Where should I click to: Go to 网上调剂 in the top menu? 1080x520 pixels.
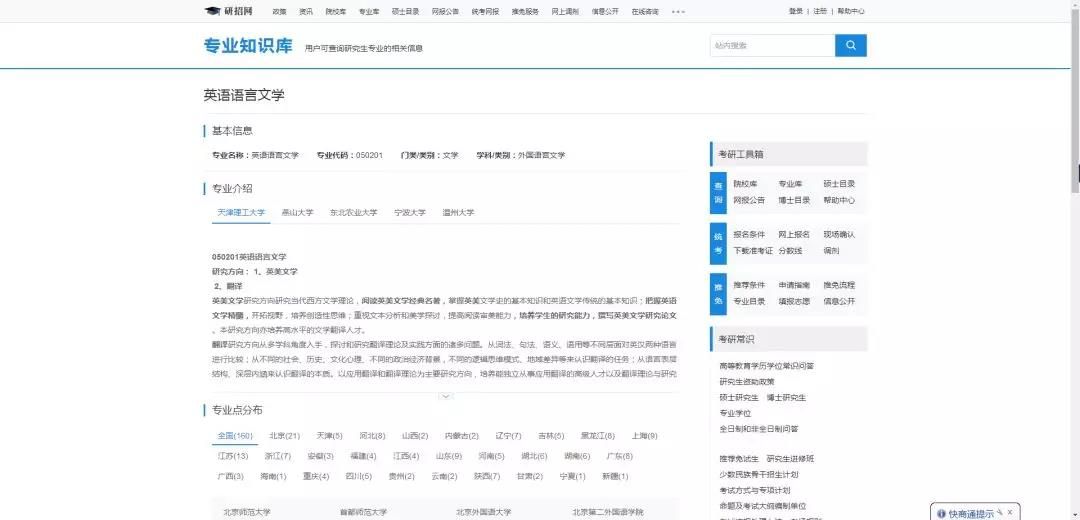click(564, 12)
